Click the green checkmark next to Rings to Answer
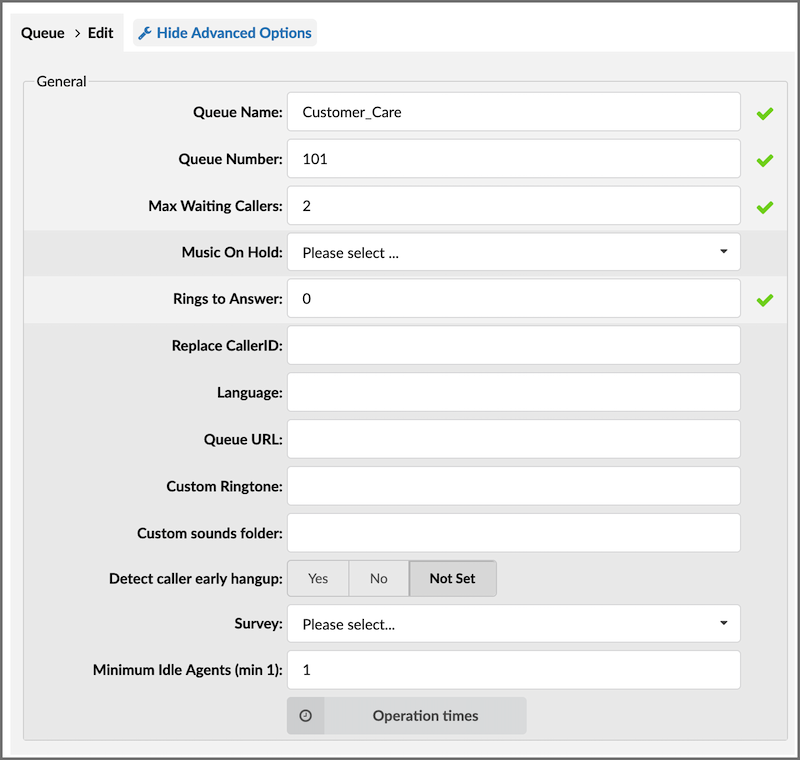The width and height of the screenshot is (800, 760). 765,300
